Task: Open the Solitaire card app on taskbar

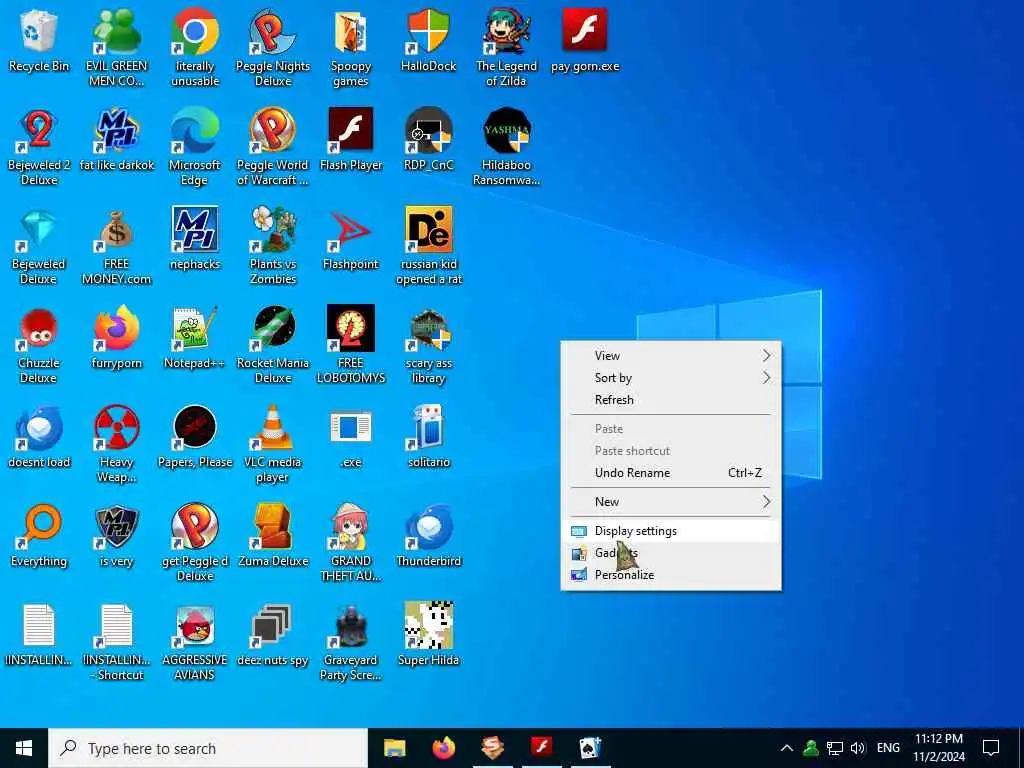Action: click(590, 748)
